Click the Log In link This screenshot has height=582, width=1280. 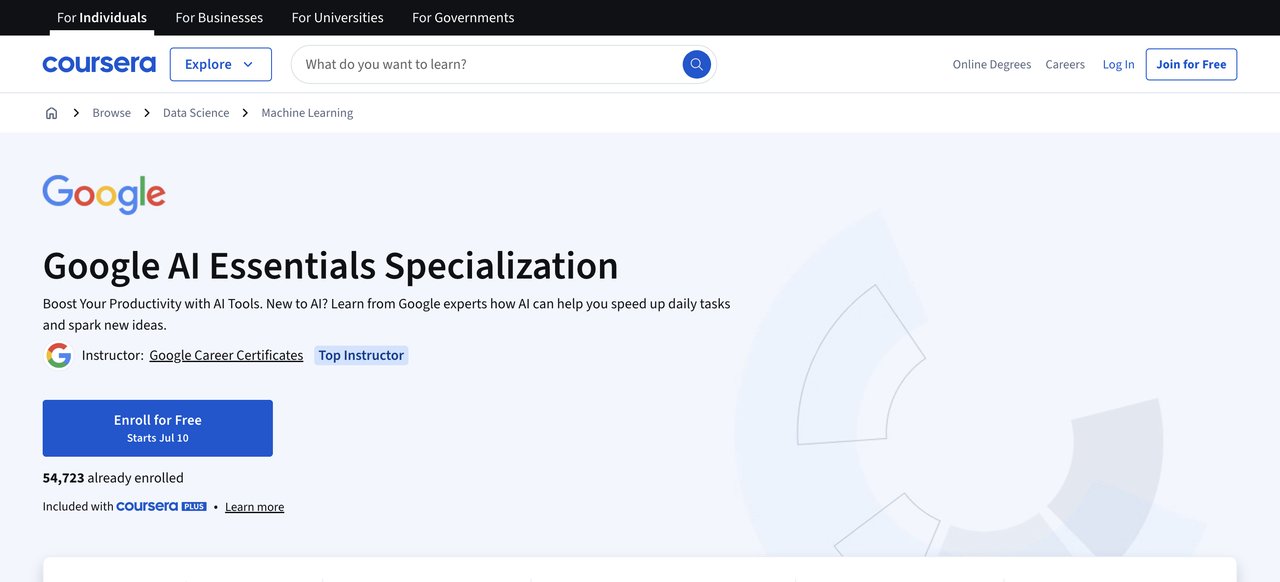click(x=1119, y=64)
